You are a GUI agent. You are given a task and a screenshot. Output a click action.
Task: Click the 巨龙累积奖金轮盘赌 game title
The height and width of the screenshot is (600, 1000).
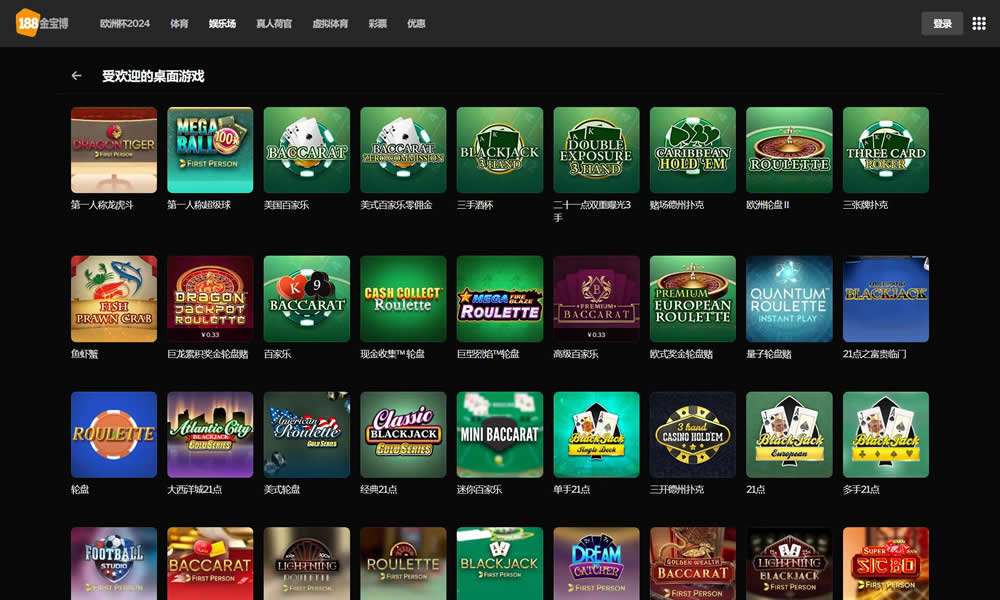click(207, 354)
